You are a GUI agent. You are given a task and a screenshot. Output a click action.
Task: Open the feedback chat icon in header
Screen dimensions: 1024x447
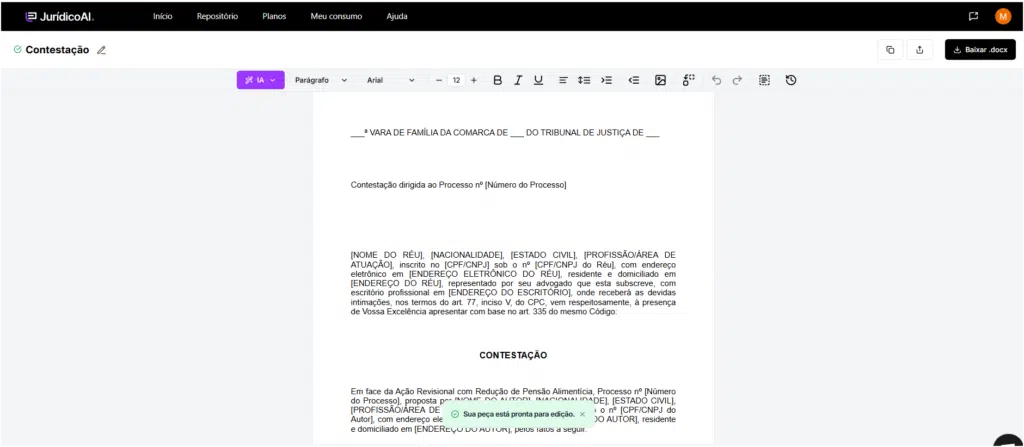(973, 16)
